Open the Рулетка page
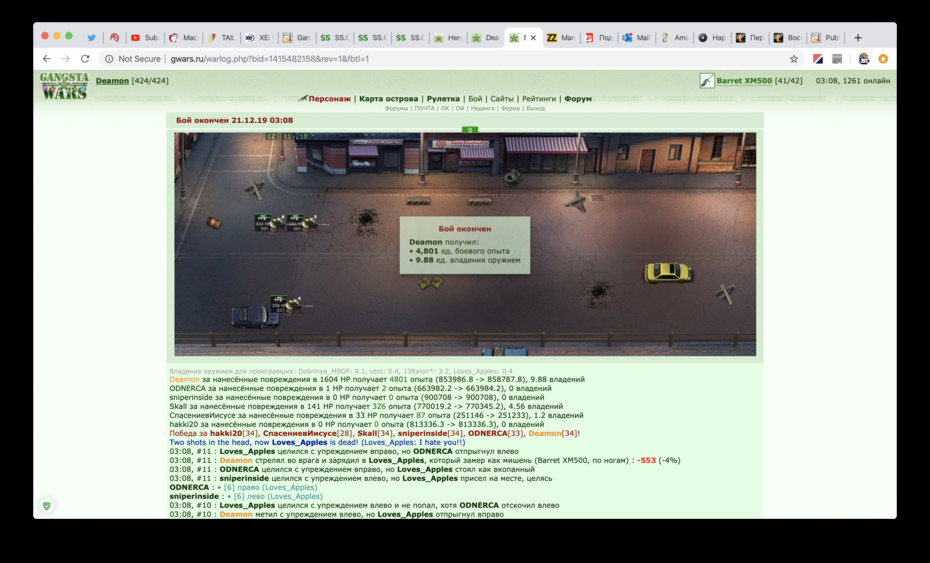The image size is (930, 563). pos(443,98)
